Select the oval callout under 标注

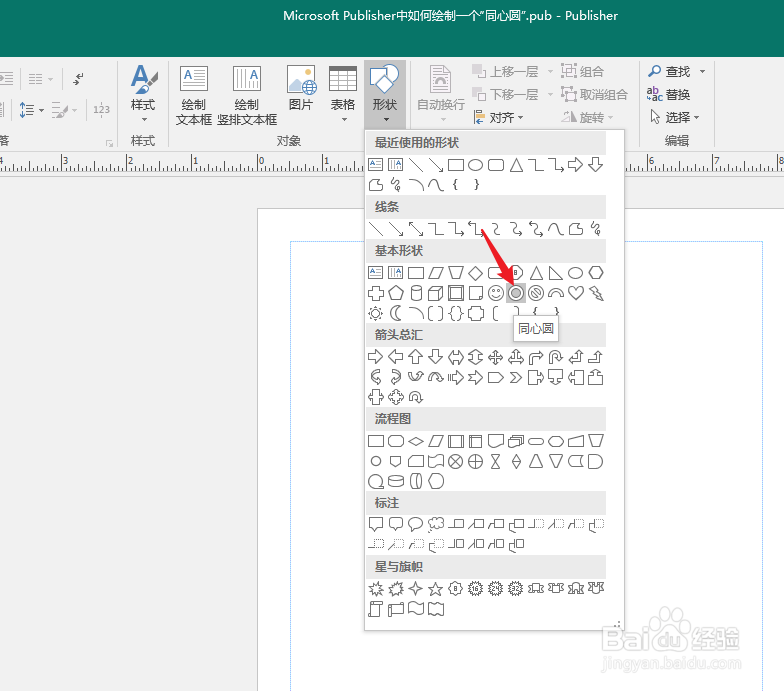point(416,524)
